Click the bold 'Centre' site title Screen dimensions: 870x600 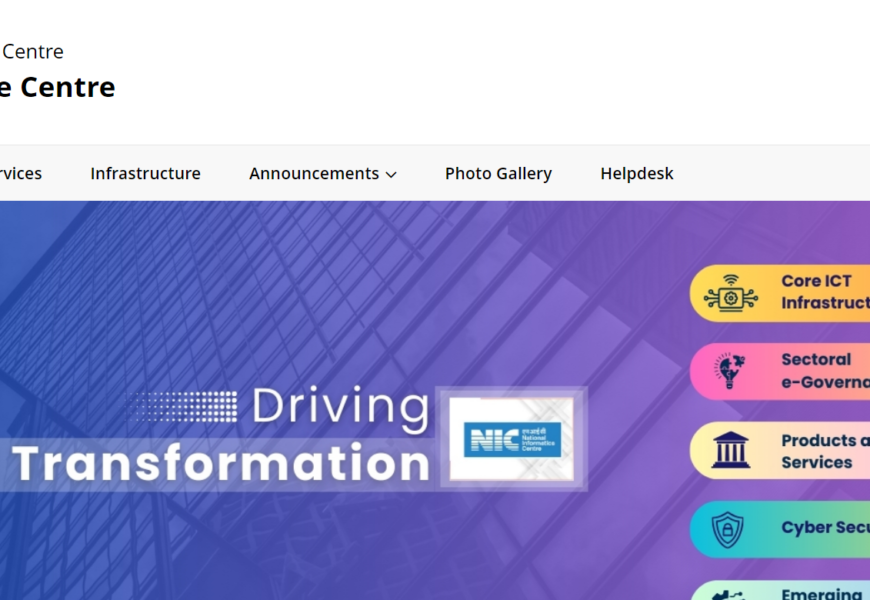[x=68, y=87]
